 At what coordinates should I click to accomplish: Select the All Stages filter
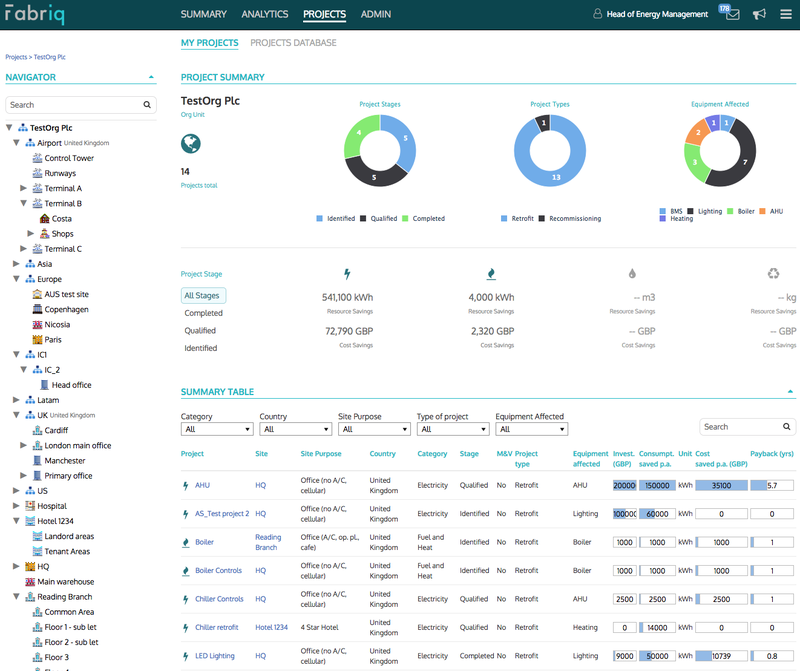point(203,295)
